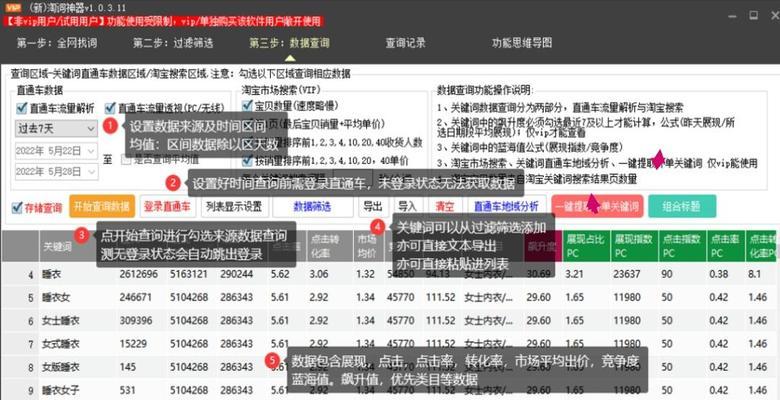Viewport: 780px width, 400px height.
Task: Click the VIP logo icon in title bar
Action: (x=13, y=7)
